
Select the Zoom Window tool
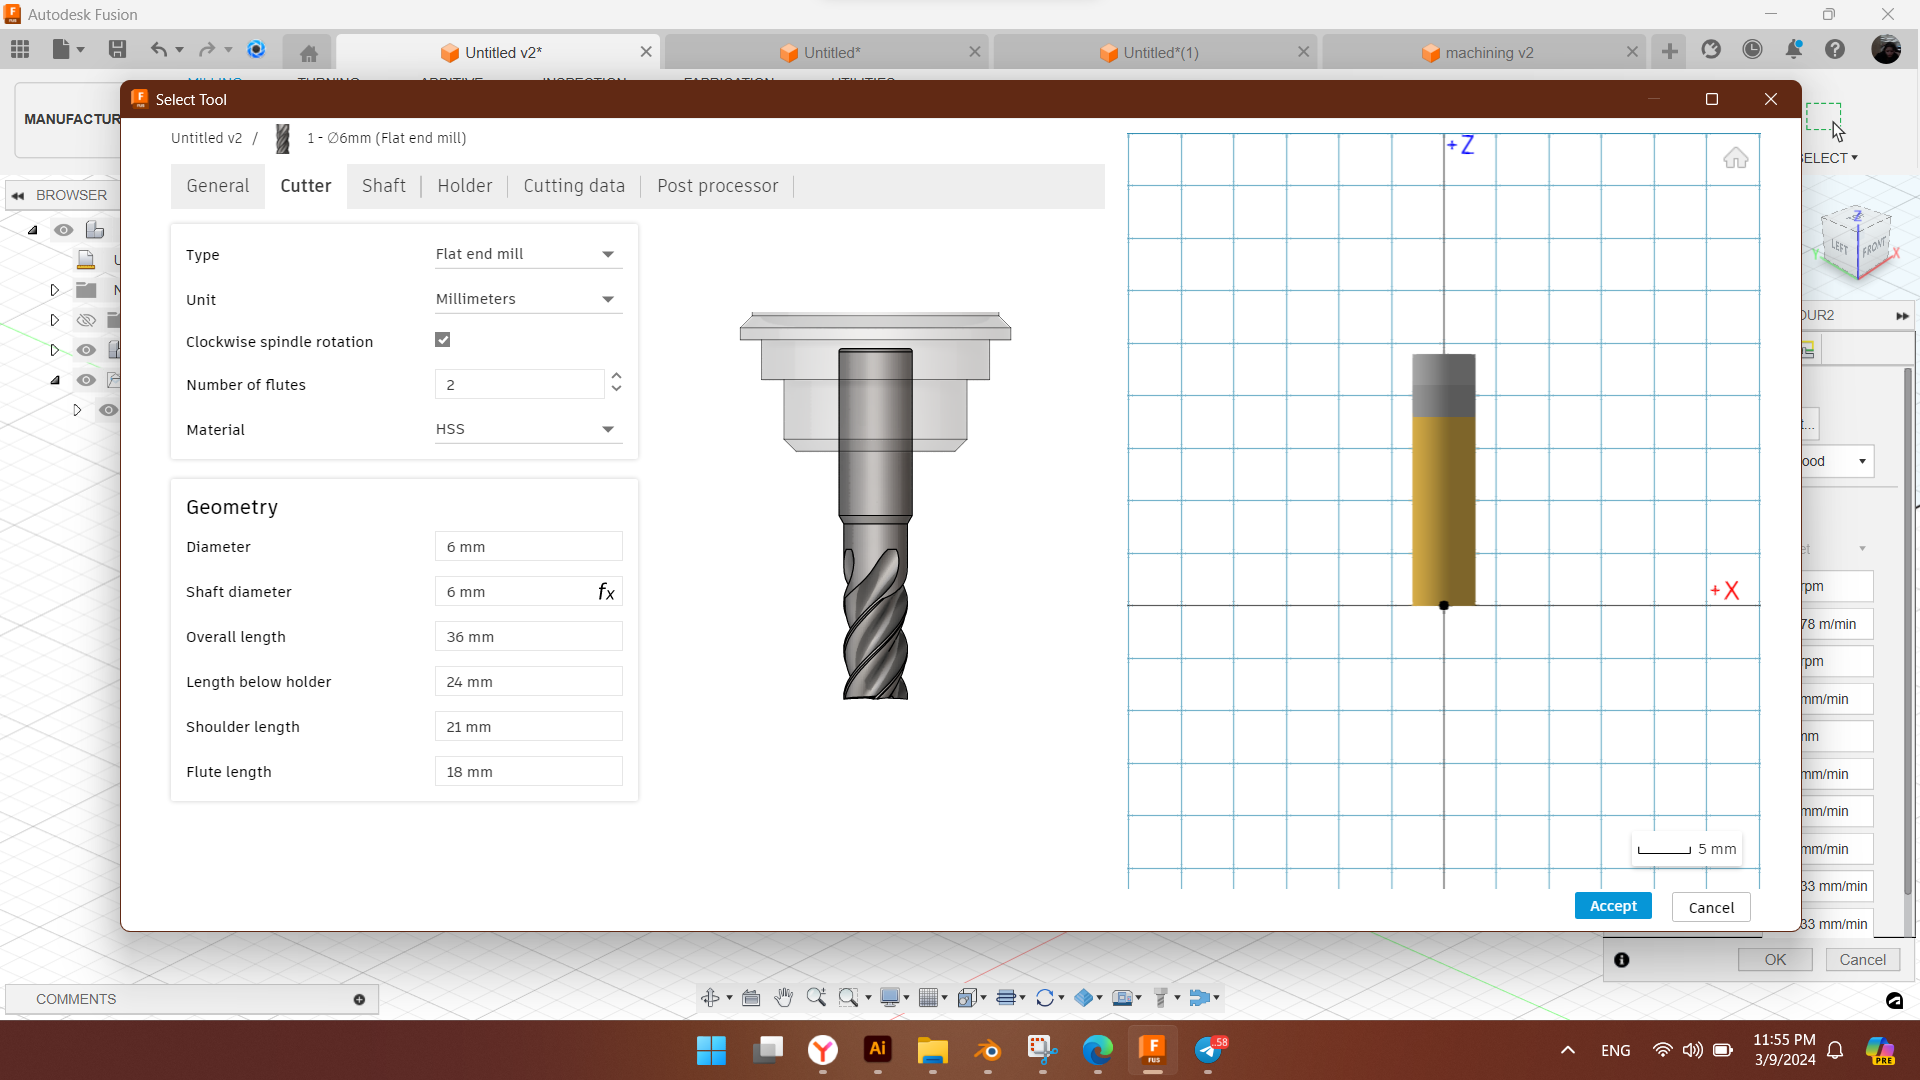coord(848,997)
